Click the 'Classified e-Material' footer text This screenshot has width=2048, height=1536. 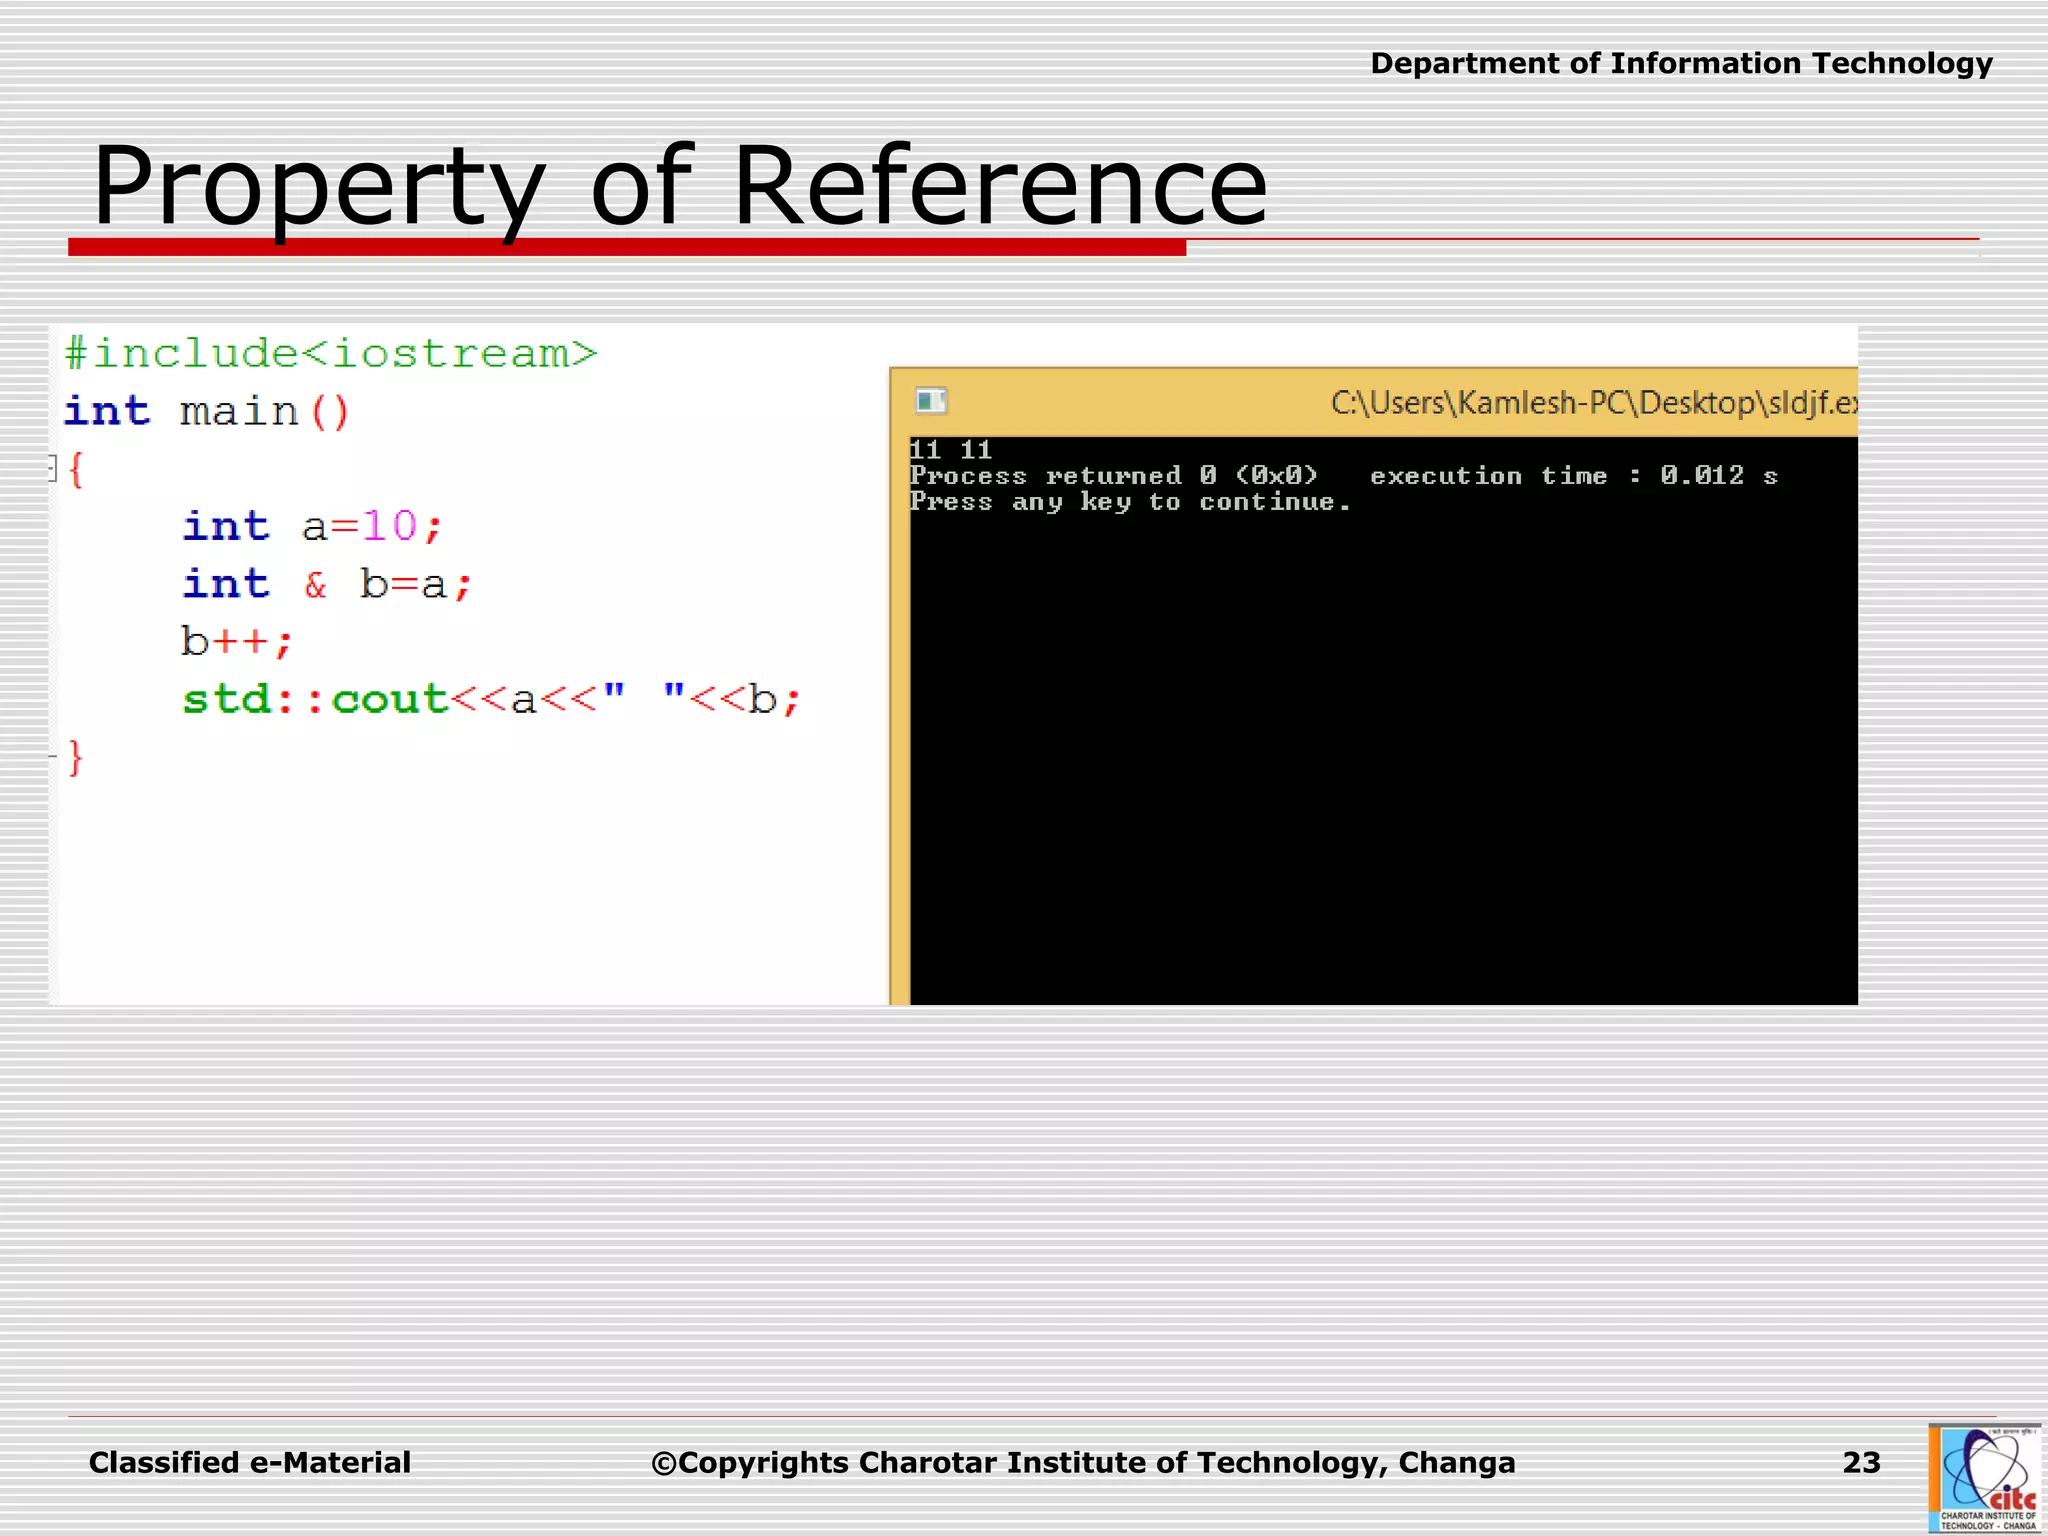click(x=250, y=1462)
